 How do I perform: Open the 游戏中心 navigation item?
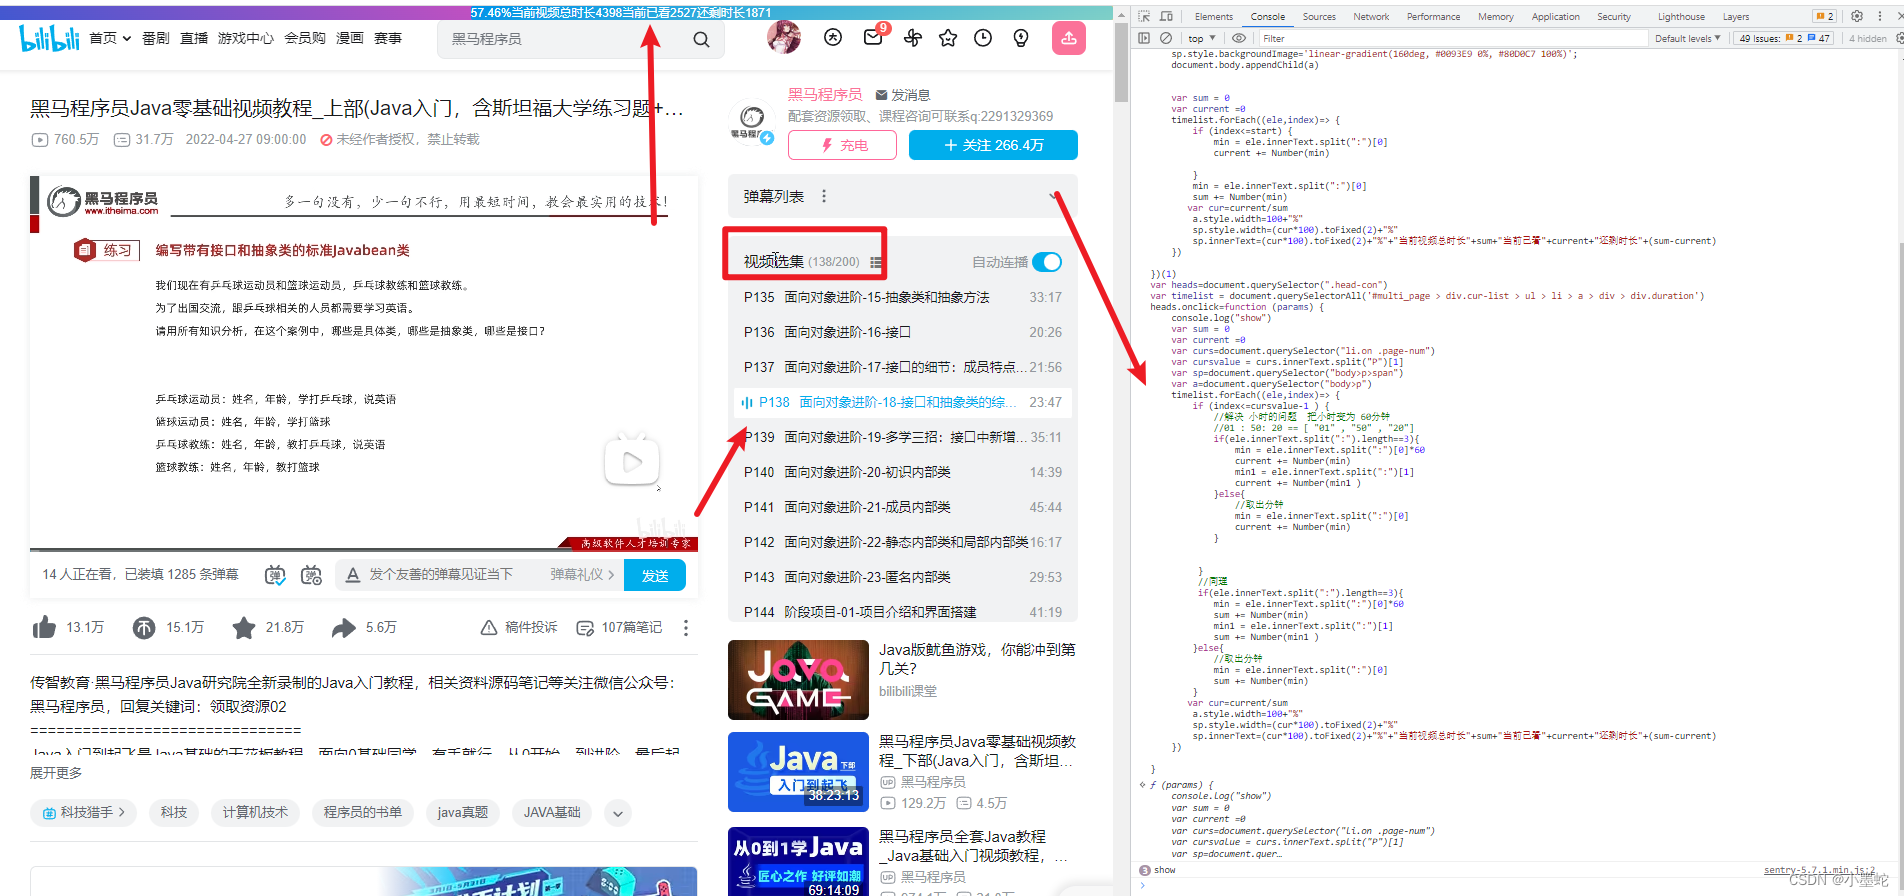click(246, 38)
